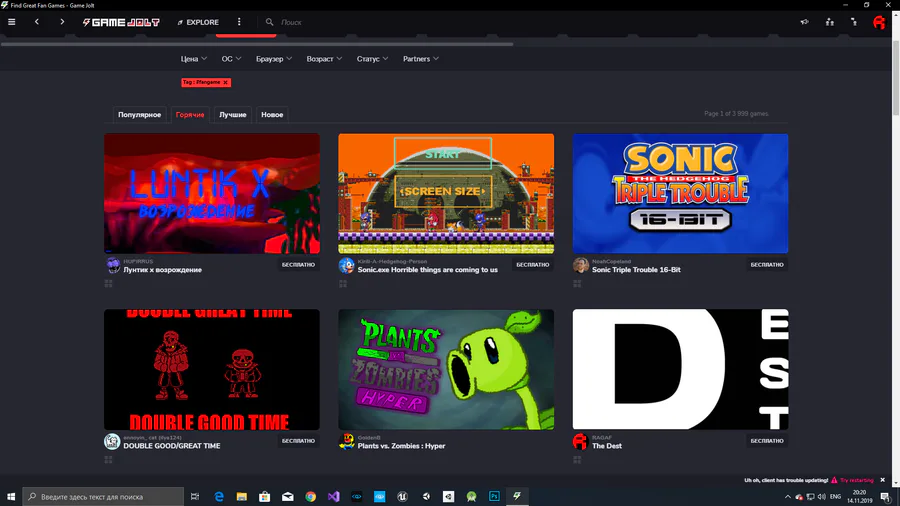Image resolution: width=900 pixels, height=506 pixels.
Task: Click the Sonic.exe developer avatar
Action: pos(347,266)
